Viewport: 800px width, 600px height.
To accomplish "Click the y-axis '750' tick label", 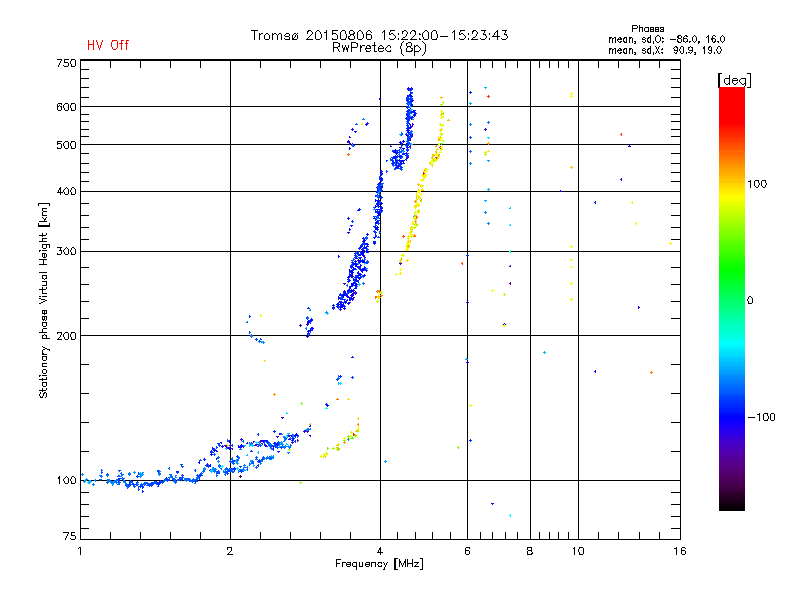I will [66, 63].
